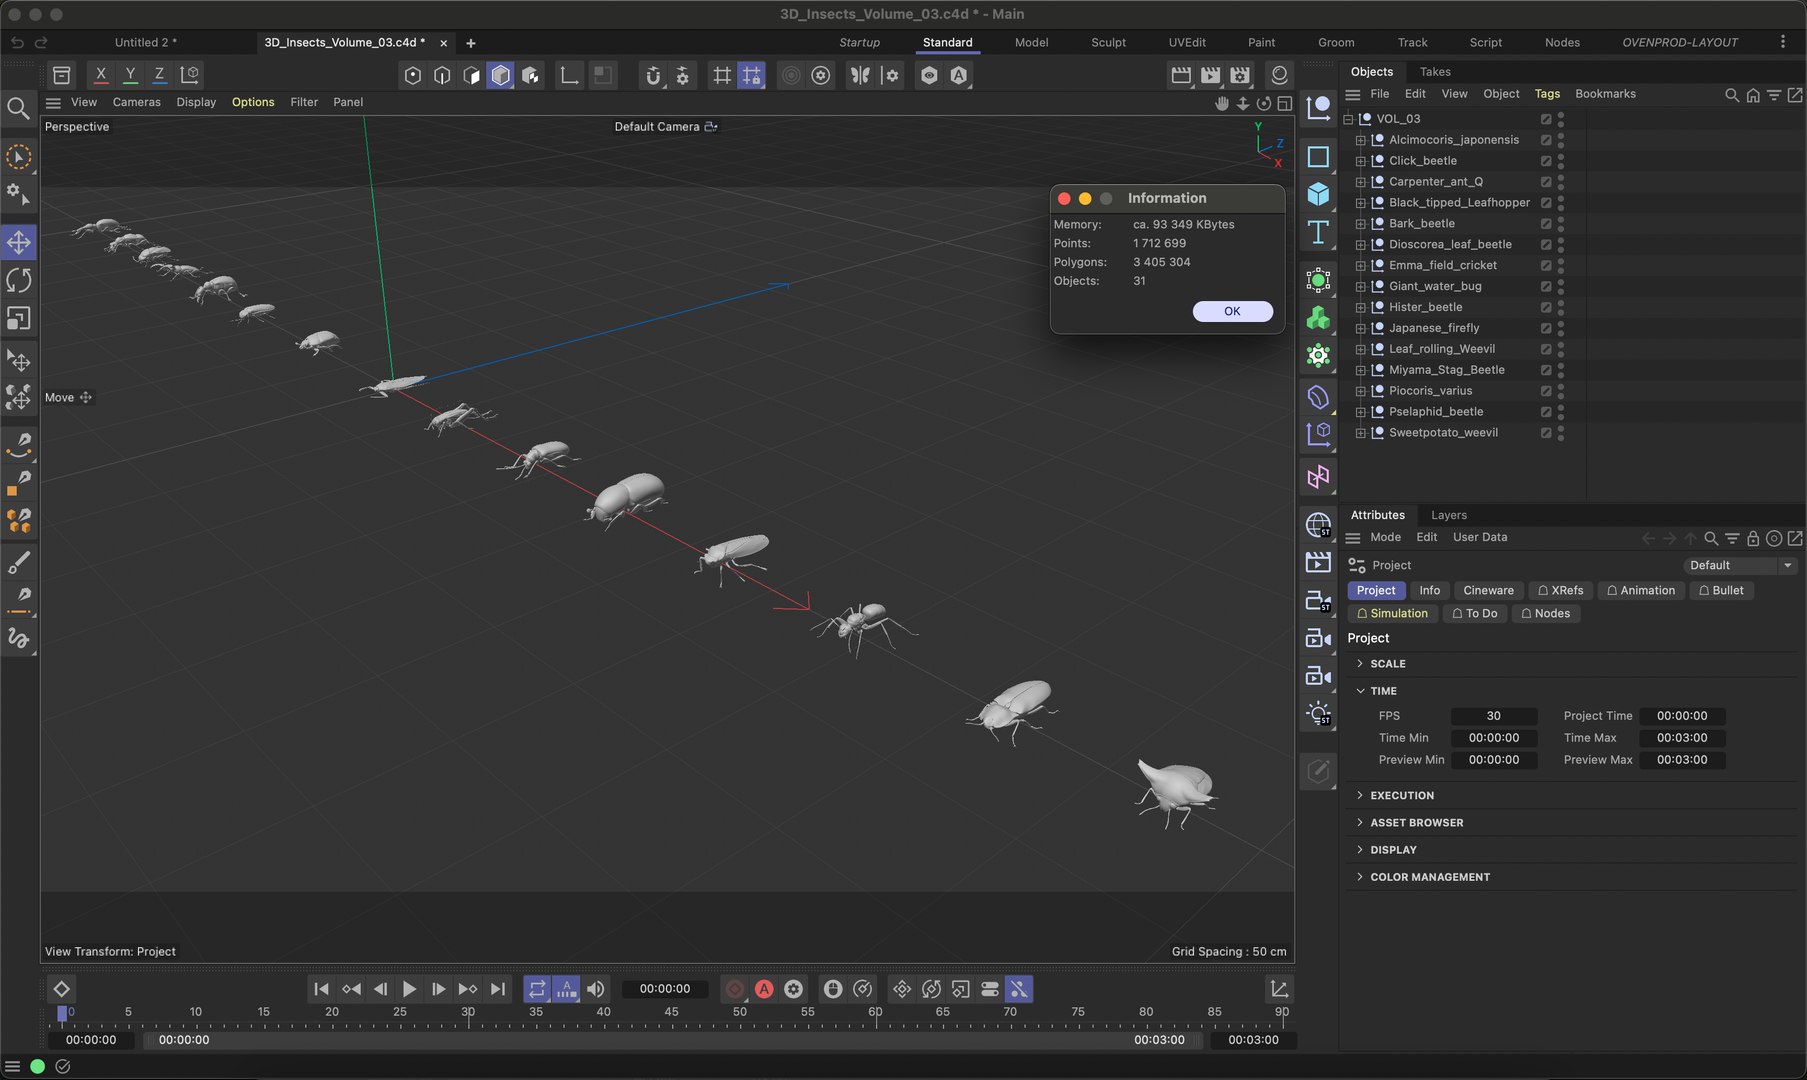Open the Default preset dropdown
This screenshot has width=1807, height=1080.
coord(1741,566)
